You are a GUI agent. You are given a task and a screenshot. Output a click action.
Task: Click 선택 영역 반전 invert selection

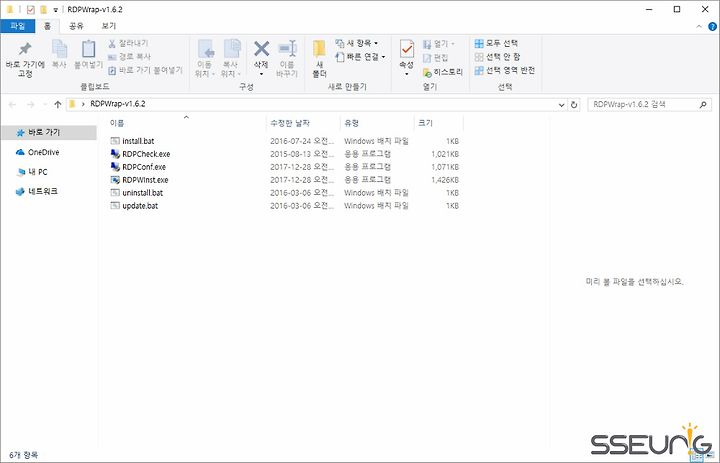click(x=505, y=70)
